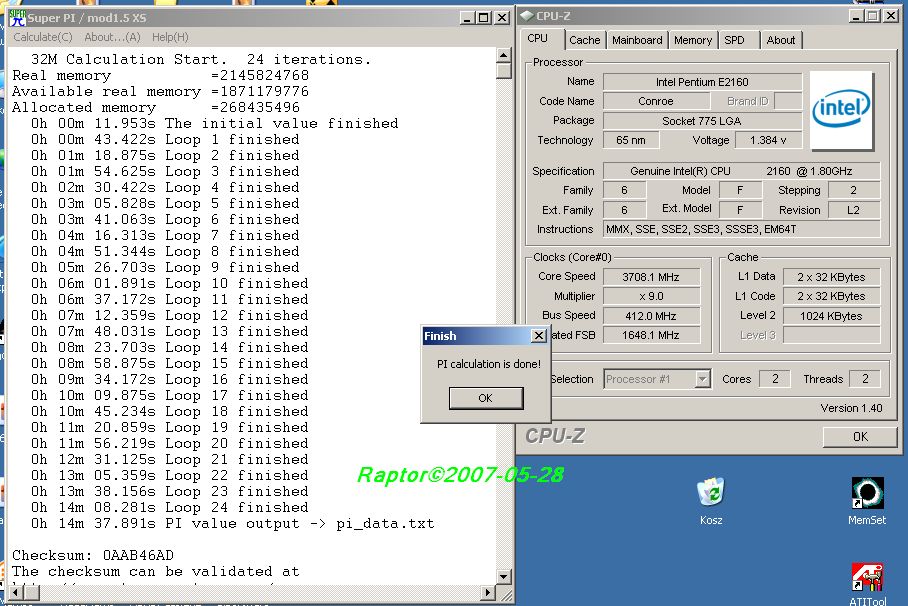The width and height of the screenshot is (908, 606).
Task: Click the Voltage 1.384 v field
Action: [768, 140]
